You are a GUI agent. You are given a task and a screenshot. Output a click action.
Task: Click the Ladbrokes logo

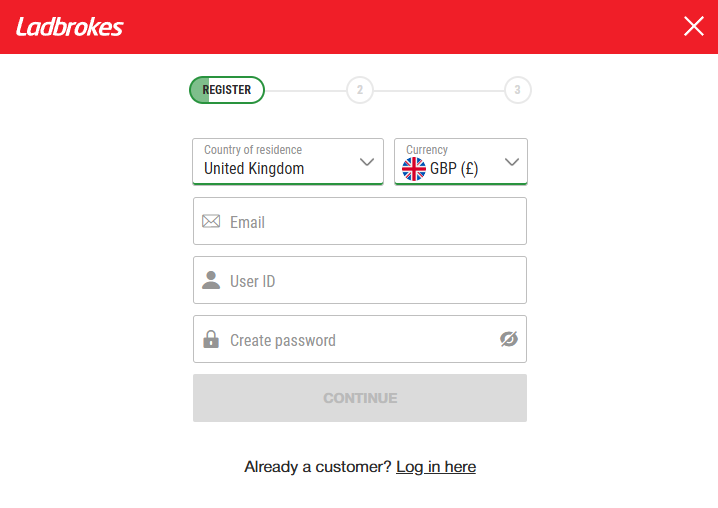point(69,27)
